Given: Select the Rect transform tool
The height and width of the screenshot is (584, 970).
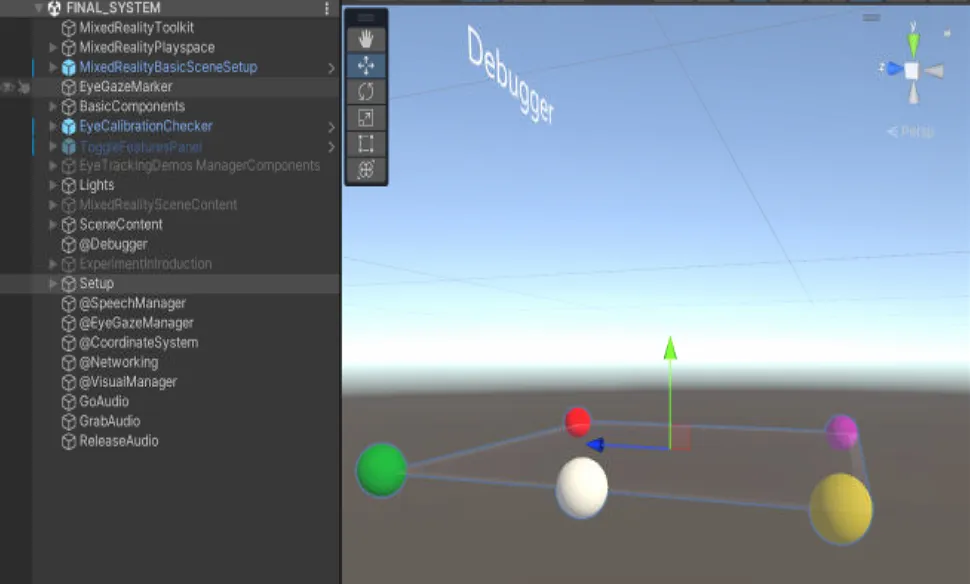Looking at the screenshot, I should coord(366,144).
